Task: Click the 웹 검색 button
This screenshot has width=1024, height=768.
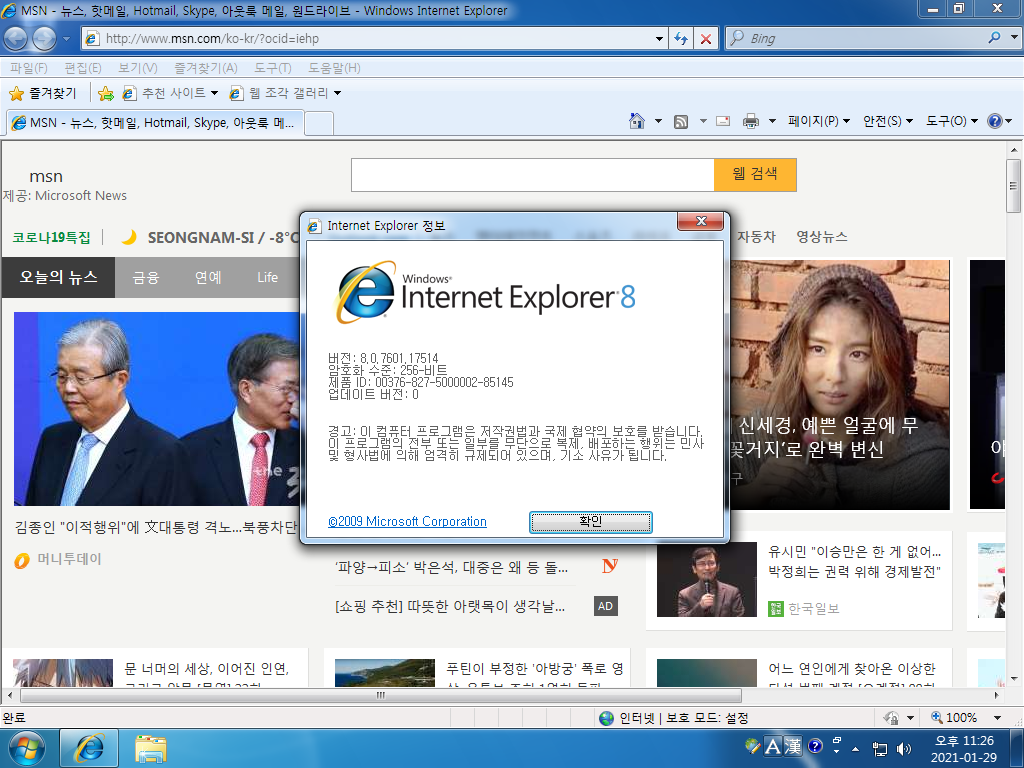Action: tap(755, 174)
